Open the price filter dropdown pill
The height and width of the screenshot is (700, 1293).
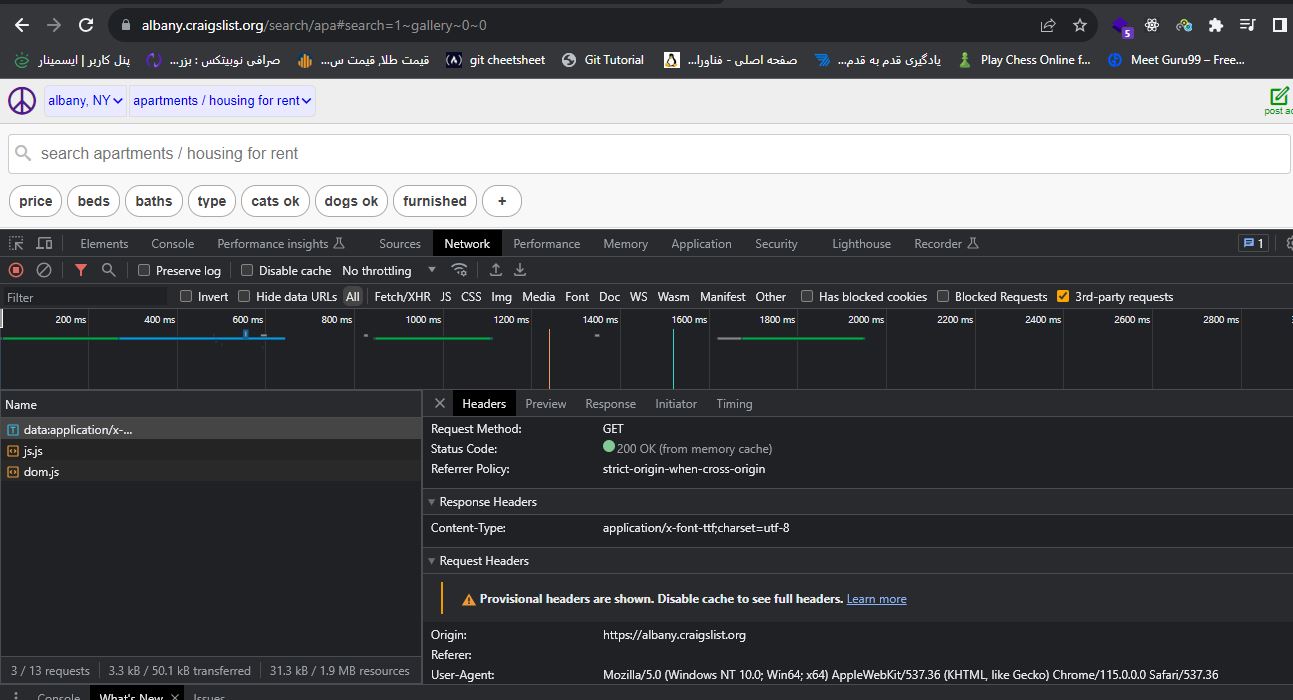[35, 201]
